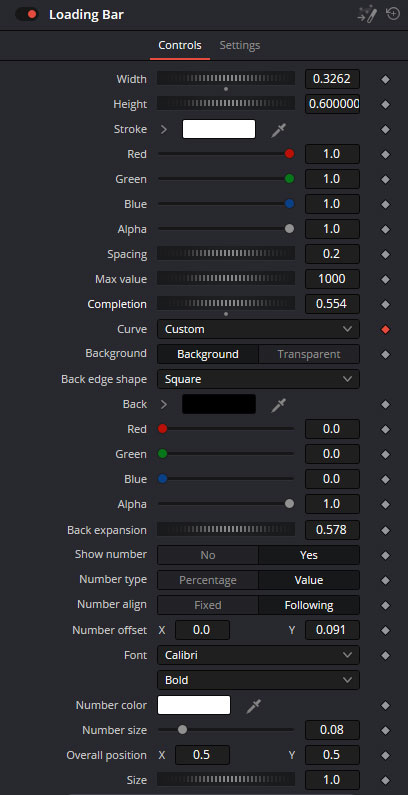Pick Back color with the eyedropper
The width and height of the screenshot is (408, 795).
pos(278,404)
